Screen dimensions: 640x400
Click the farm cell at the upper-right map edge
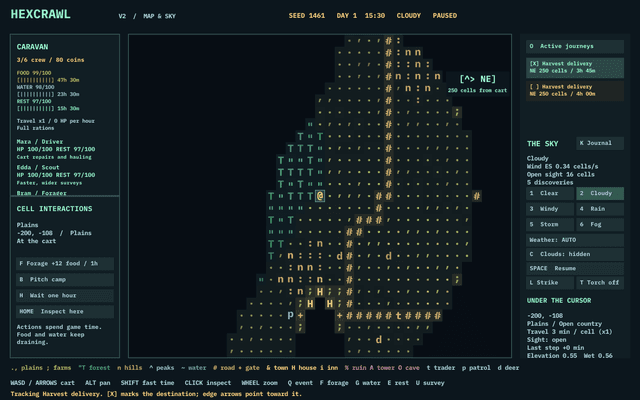457,112
